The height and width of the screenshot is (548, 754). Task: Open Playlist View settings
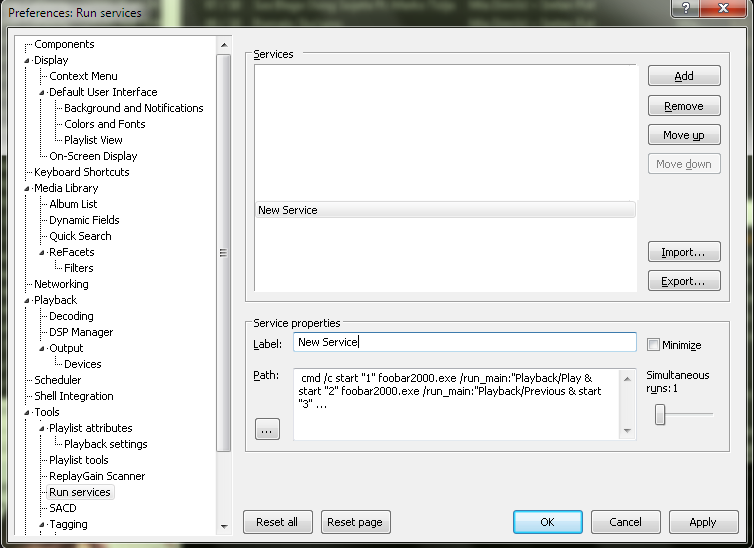coord(93,140)
